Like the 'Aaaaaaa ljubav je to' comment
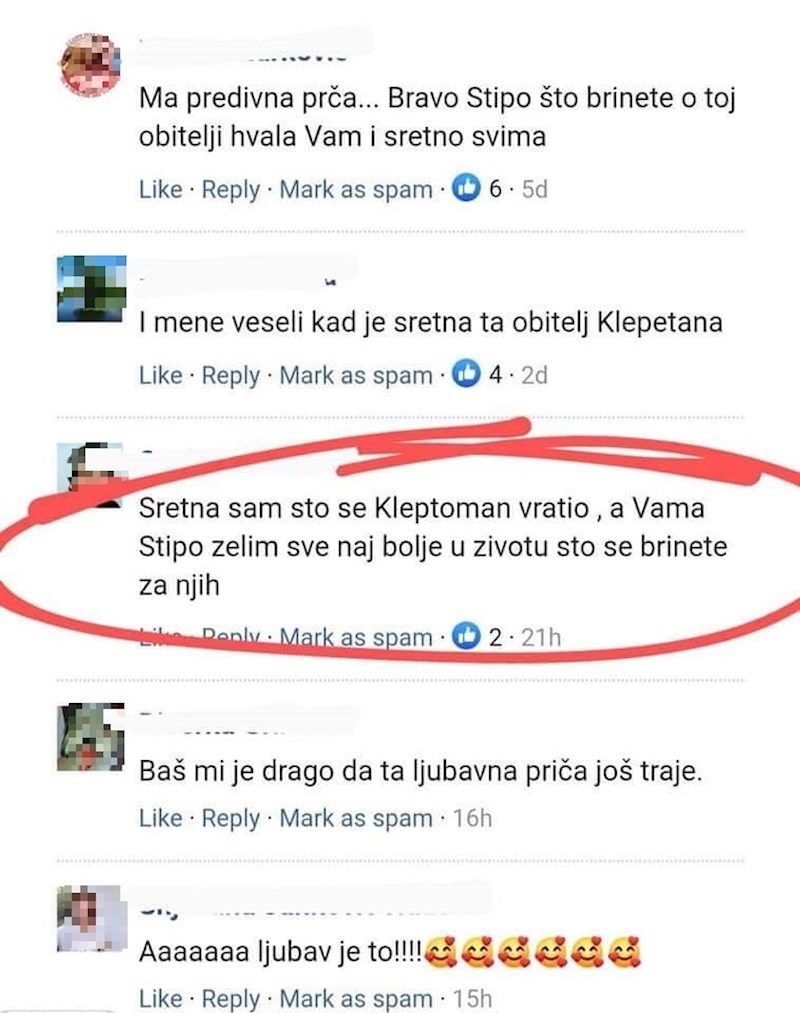 [160, 999]
